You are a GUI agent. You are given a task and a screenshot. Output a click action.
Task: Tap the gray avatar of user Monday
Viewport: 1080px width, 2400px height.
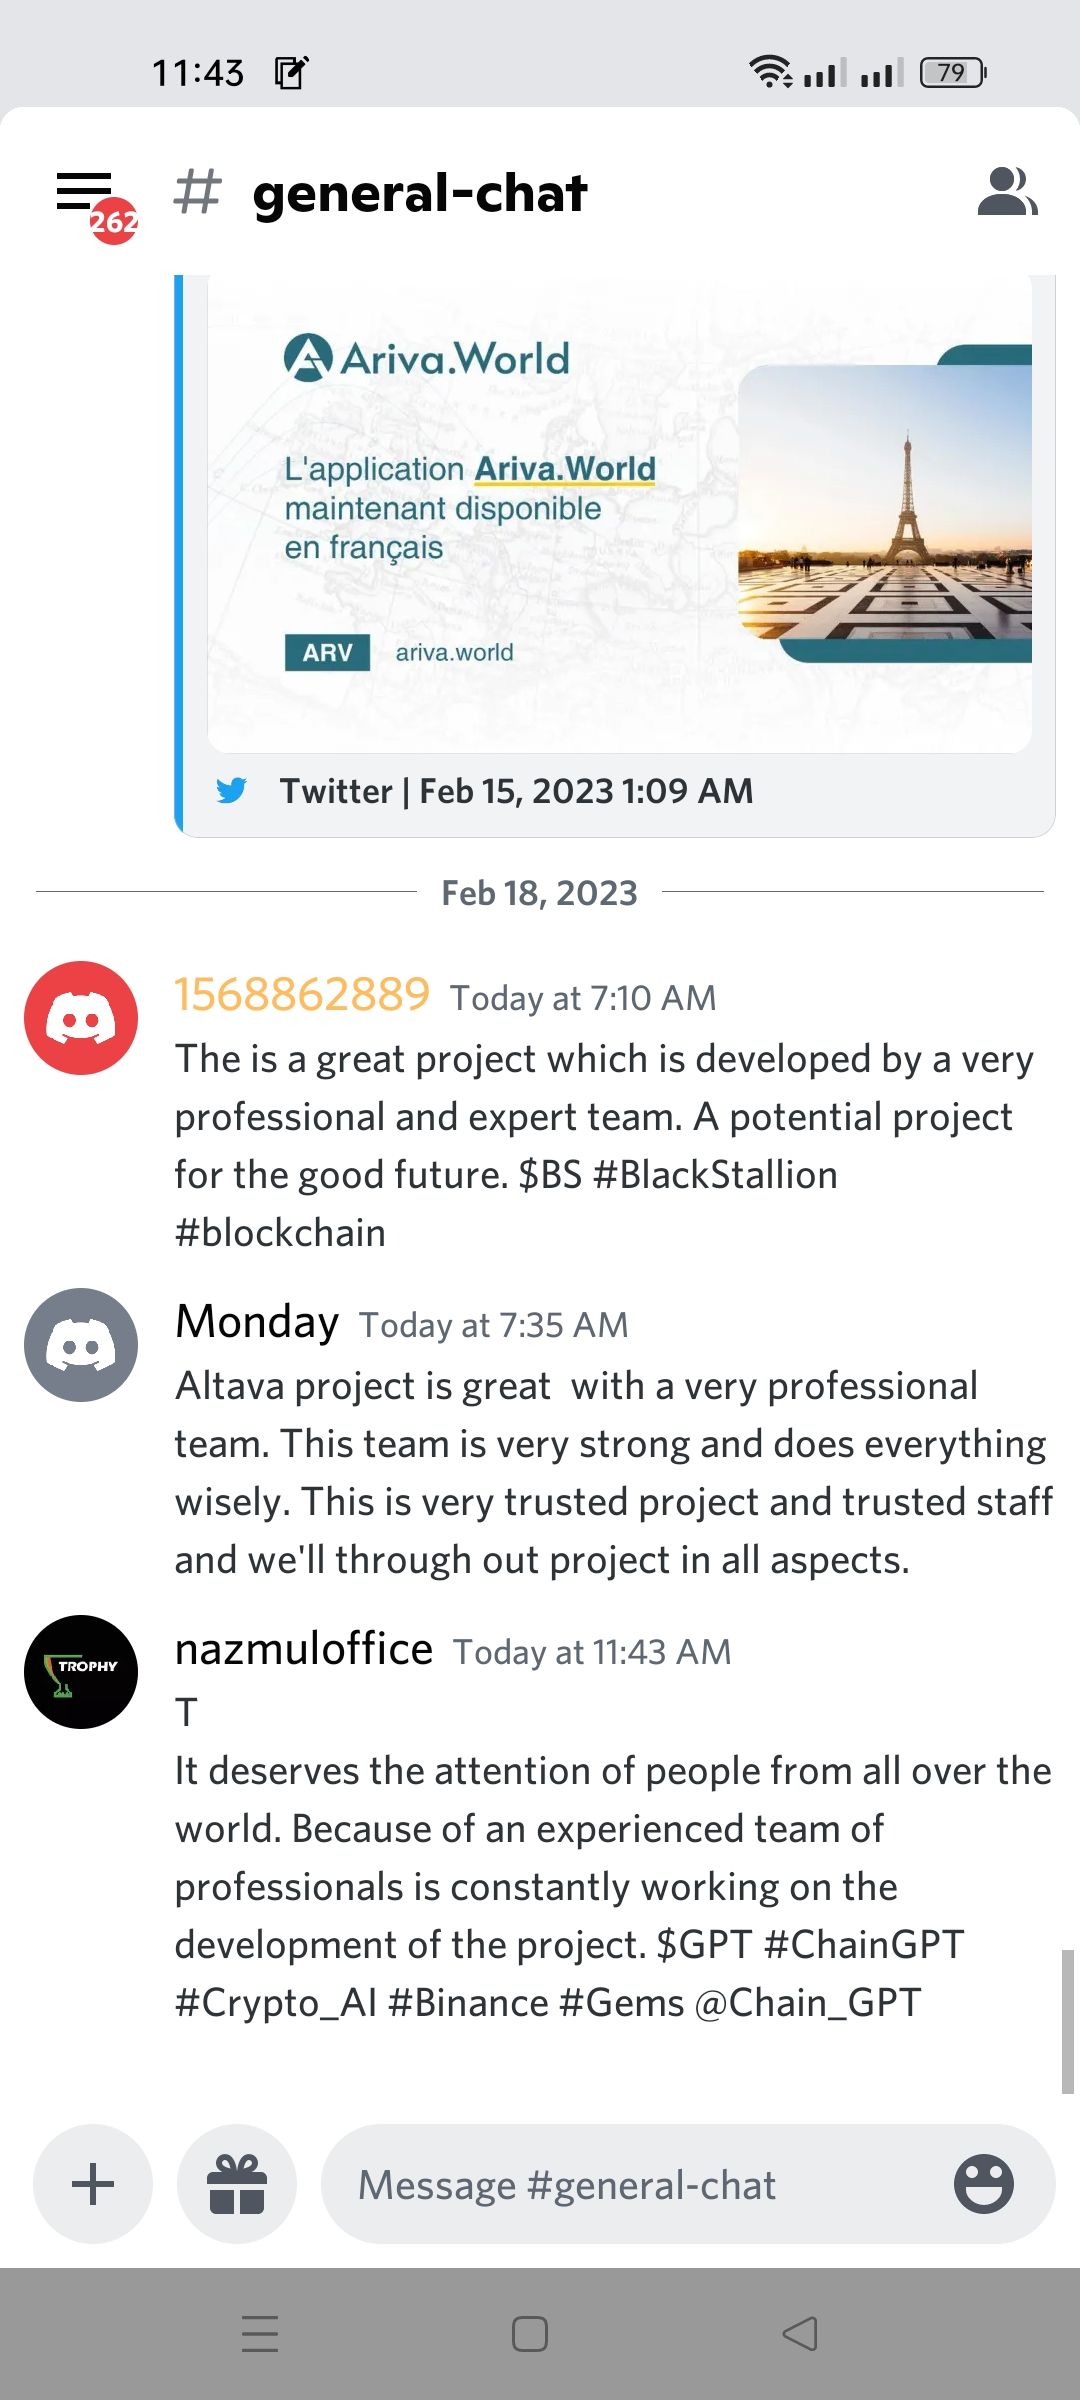click(81, 1345)
